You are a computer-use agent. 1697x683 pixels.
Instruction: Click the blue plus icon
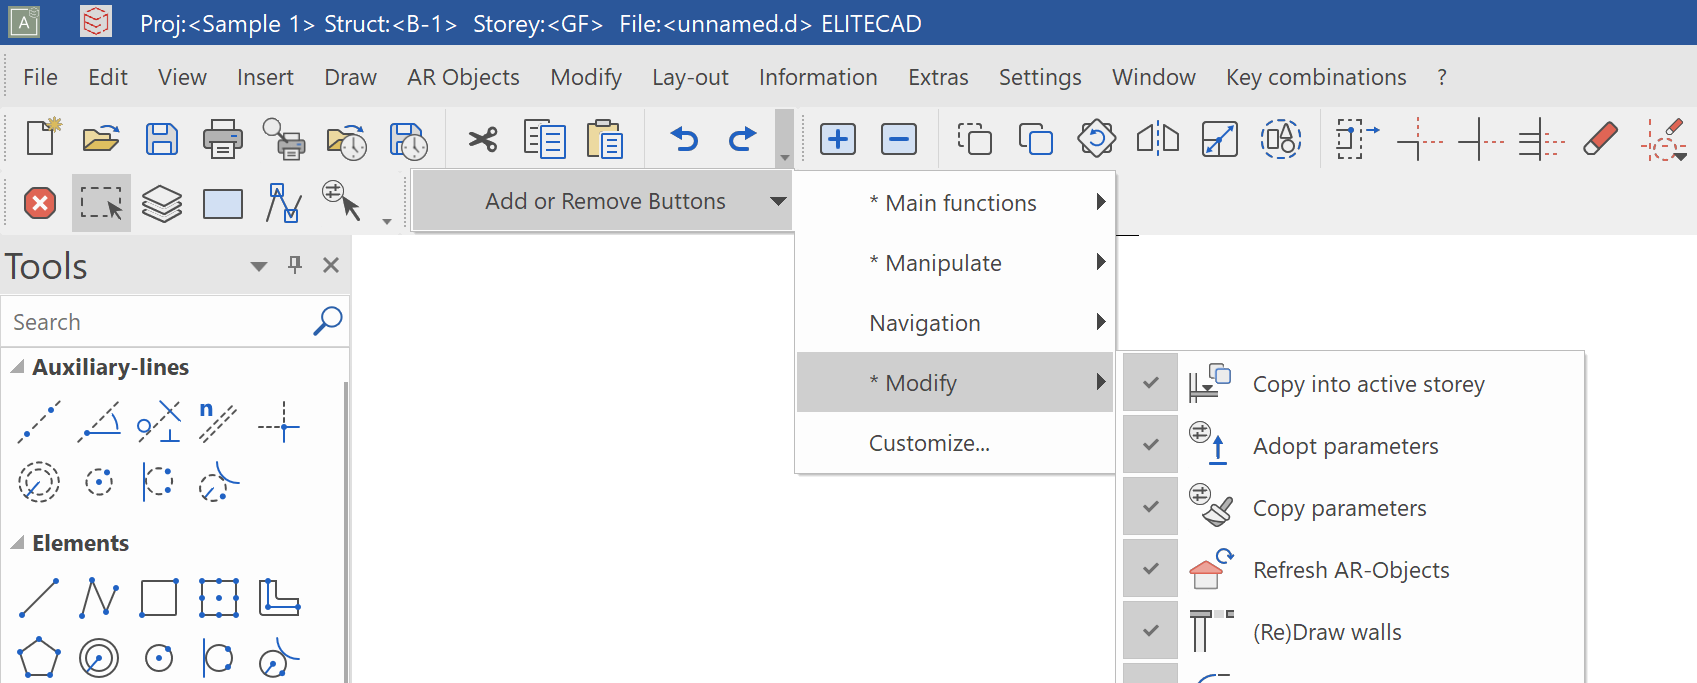coord(838,139)
